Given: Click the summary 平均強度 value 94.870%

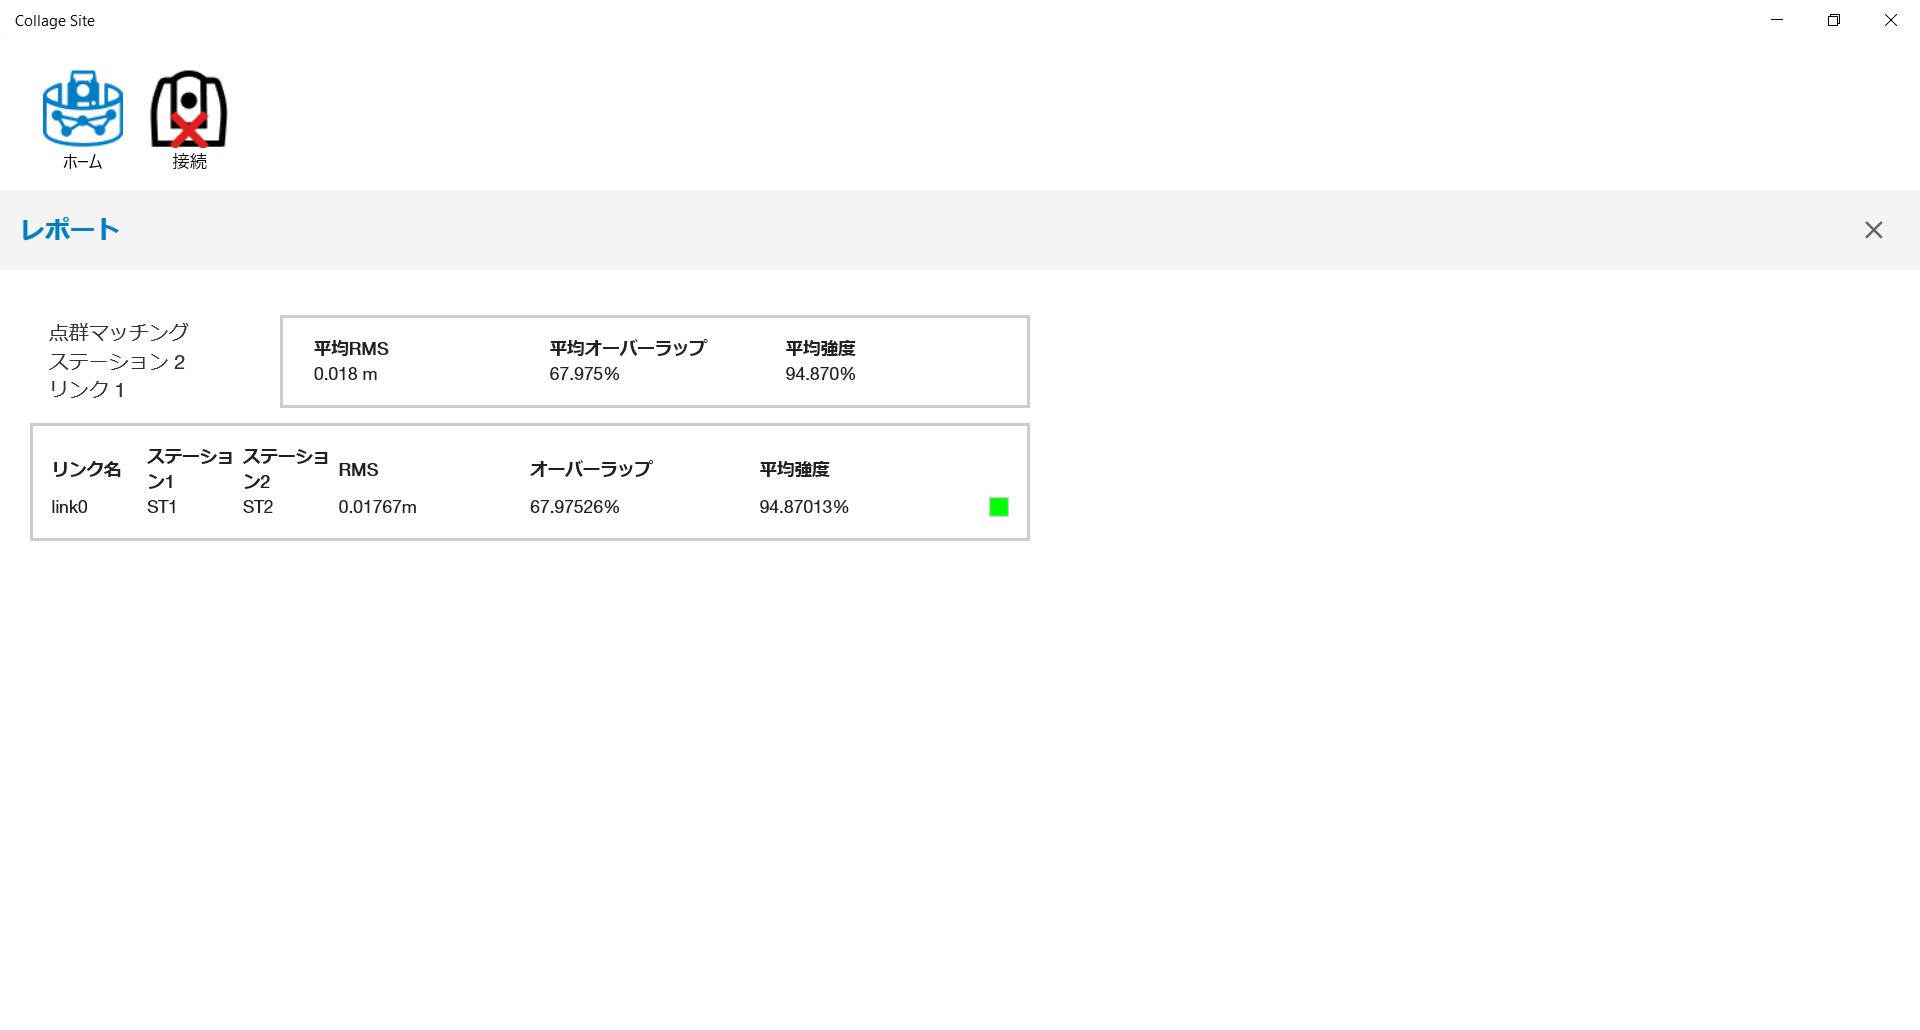Looking at the screenshot, I should pyautogui.click(x=820, y=374).
